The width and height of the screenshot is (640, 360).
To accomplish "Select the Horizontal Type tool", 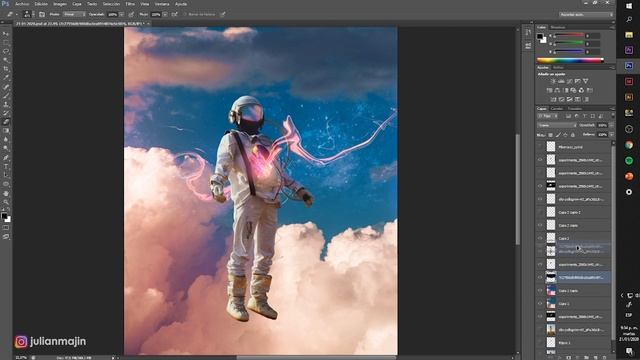I will pos(6,166).
